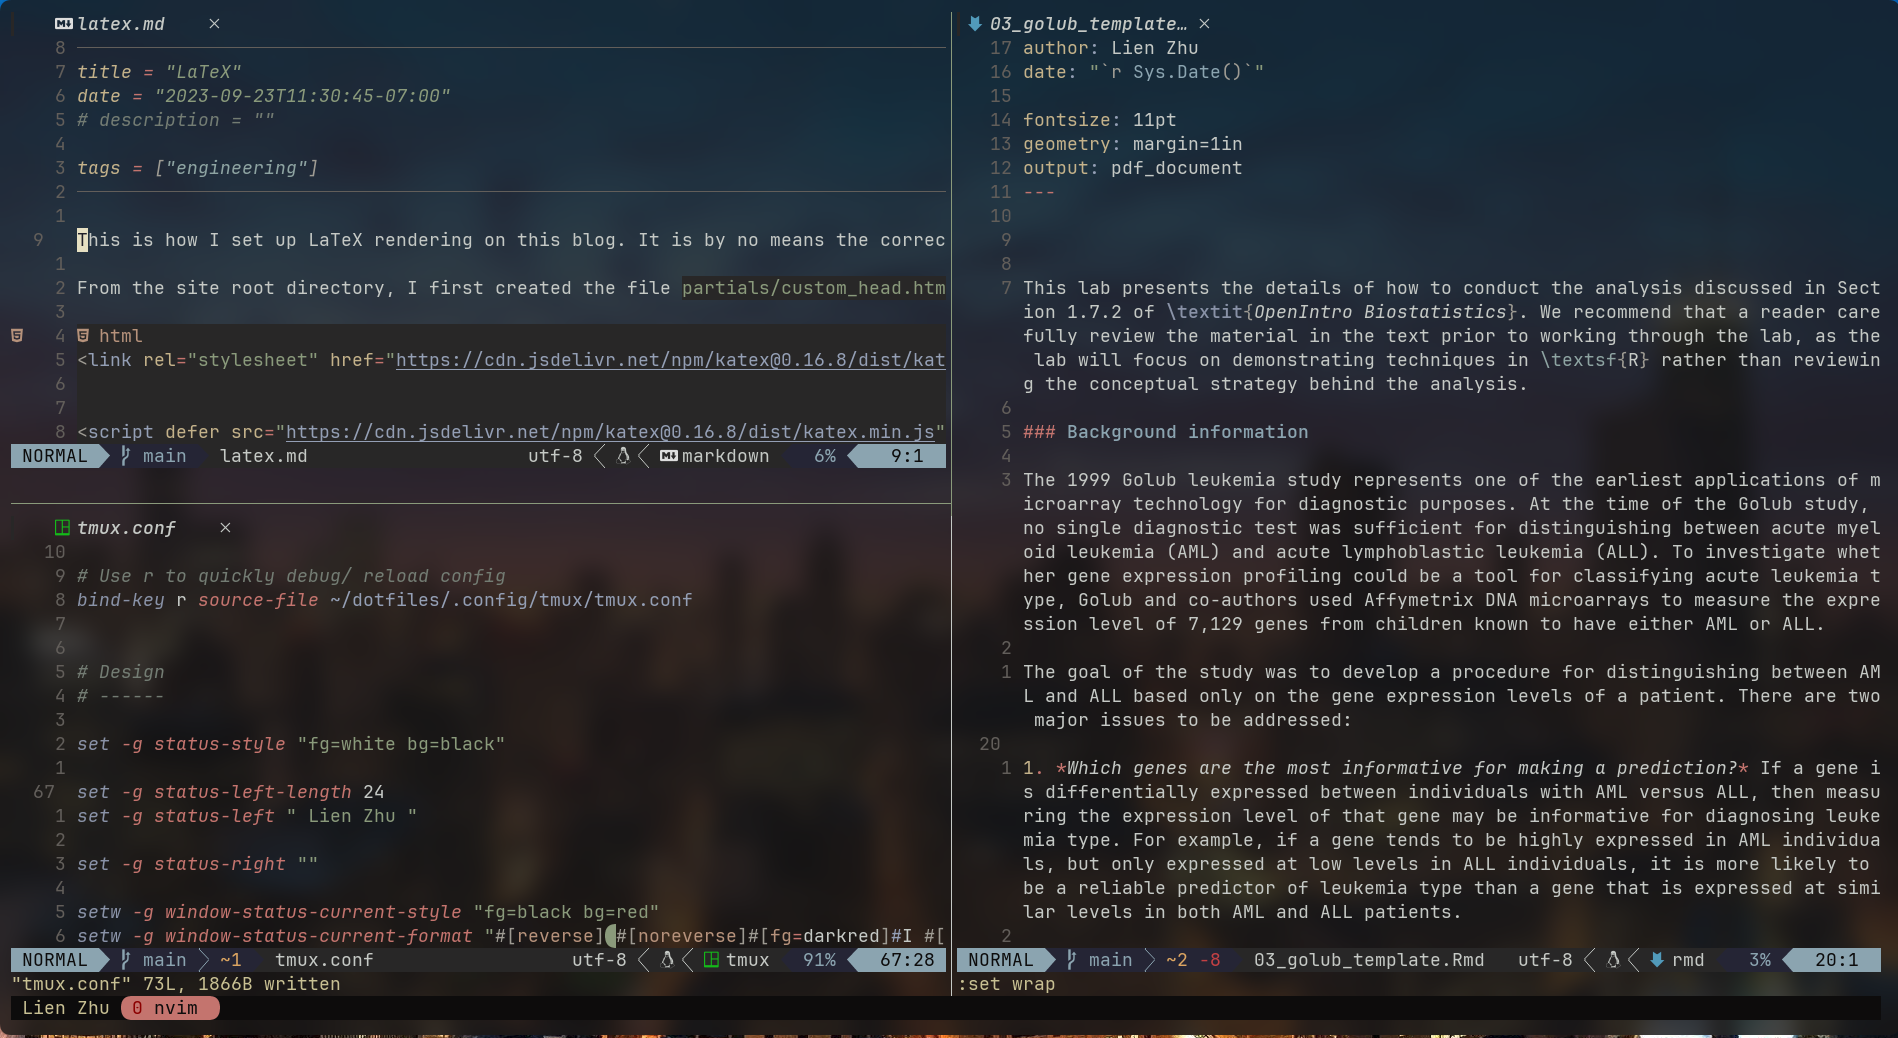Image resolution: width=1898 pixels, height=1038 pixels.
Task: Click the git branch icon in the Rmd statusline
Action: (1070, 960)
